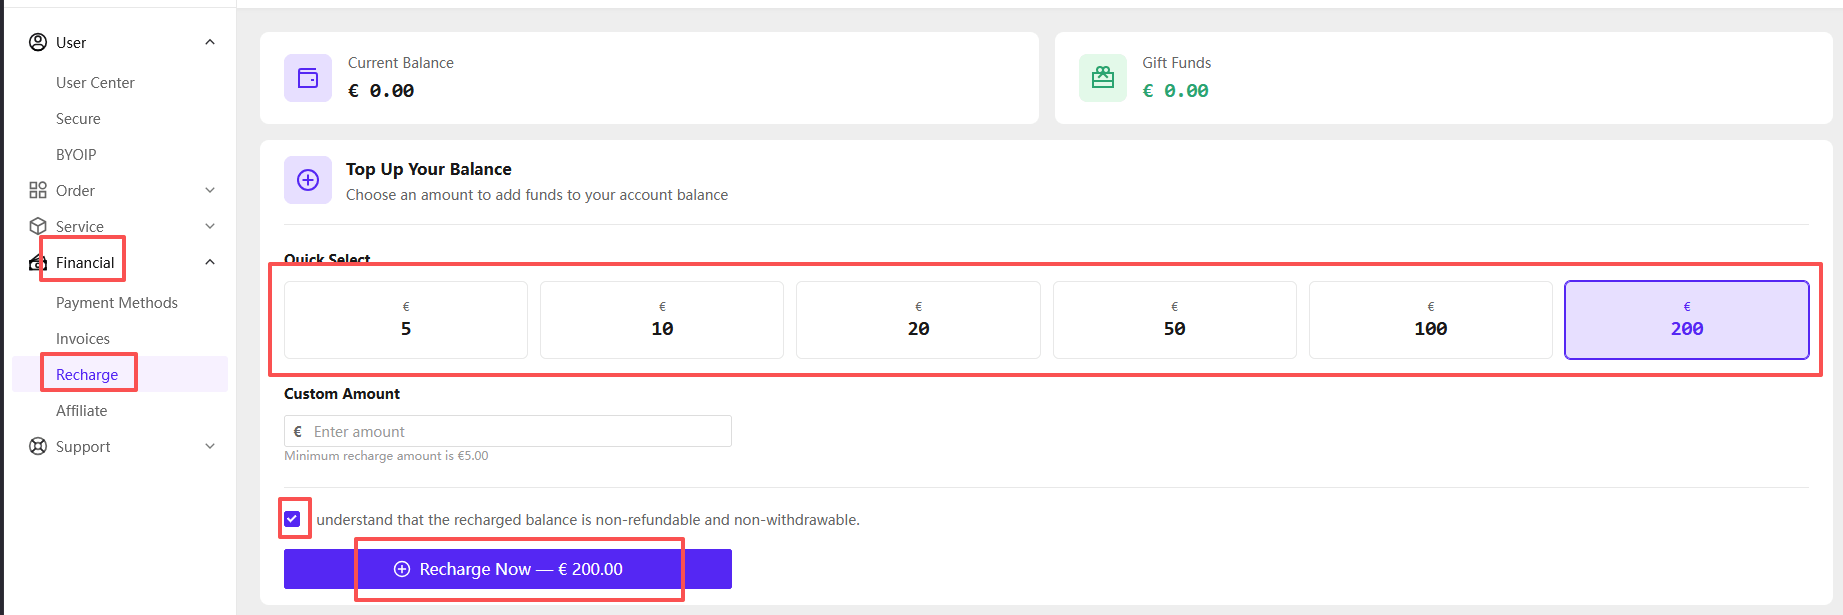Click the non-refundable acknowledgment text
This screenshot has width=1843, height=615.
588,520
